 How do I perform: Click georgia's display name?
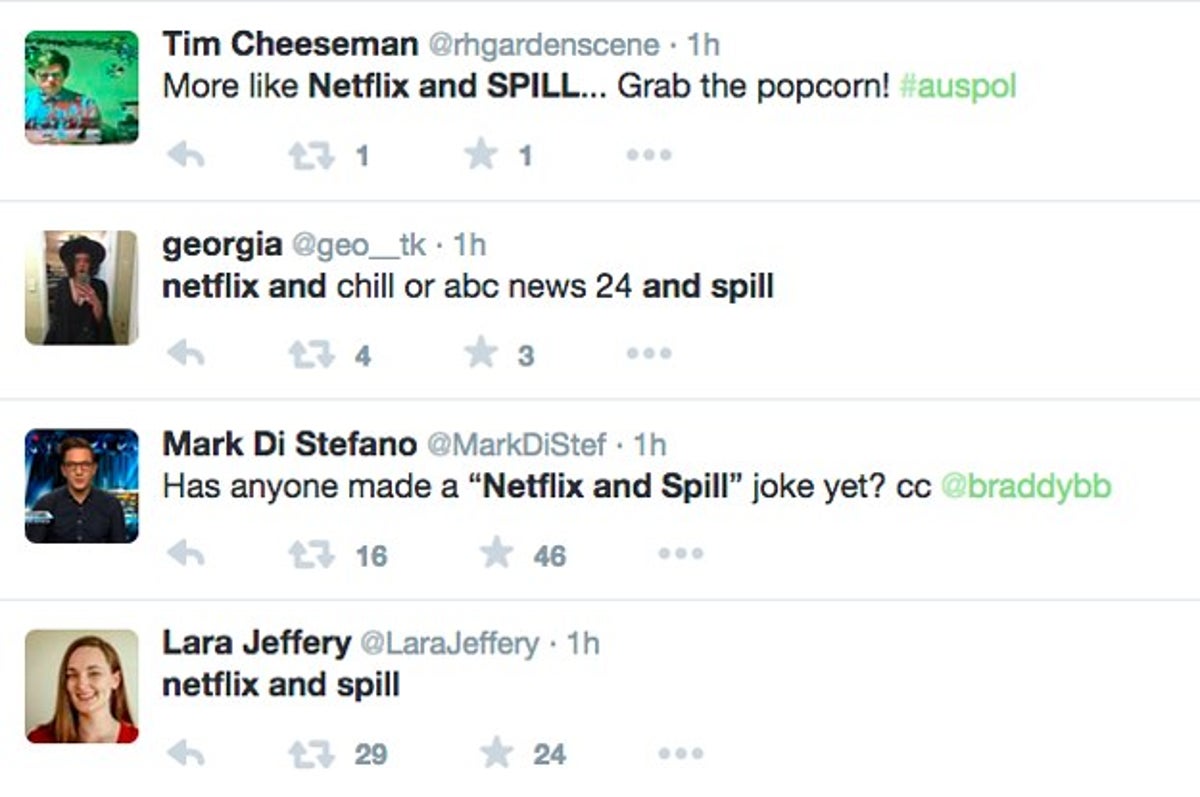(220, 243)
